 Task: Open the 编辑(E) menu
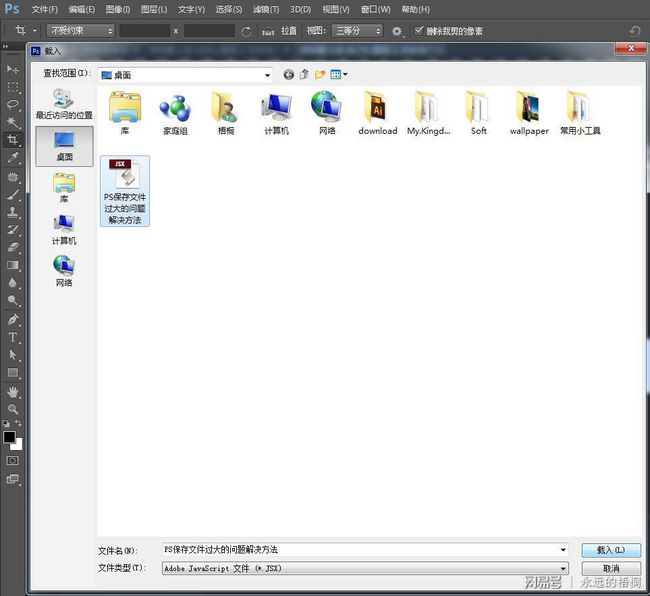click(82, 9)
